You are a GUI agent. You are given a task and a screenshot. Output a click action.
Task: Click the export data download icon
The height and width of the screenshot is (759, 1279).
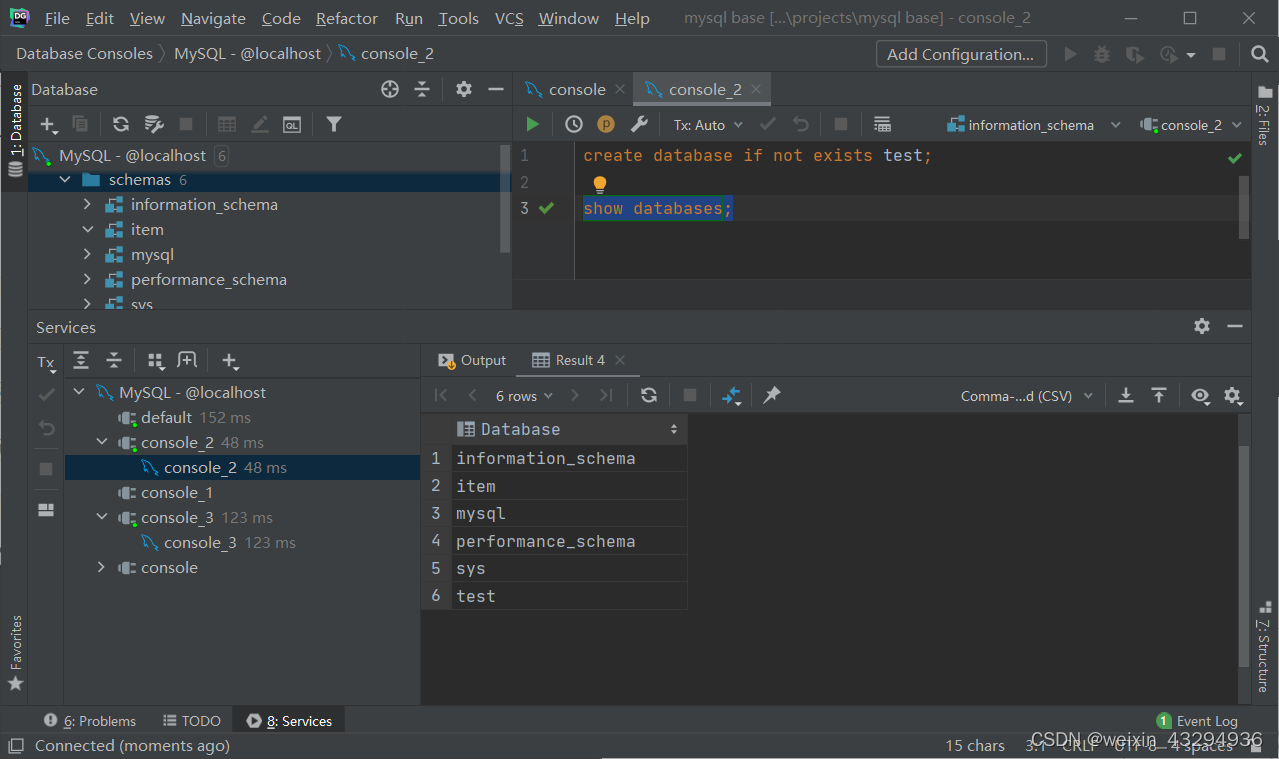click(x=1126, y=395)
